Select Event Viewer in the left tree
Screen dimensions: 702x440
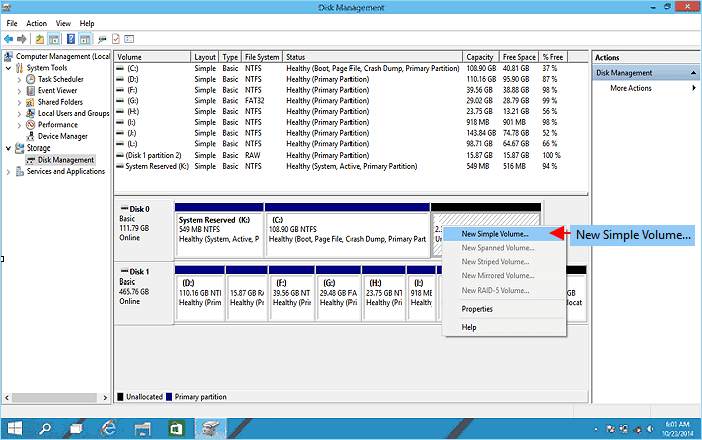click(x=58, y=90)
